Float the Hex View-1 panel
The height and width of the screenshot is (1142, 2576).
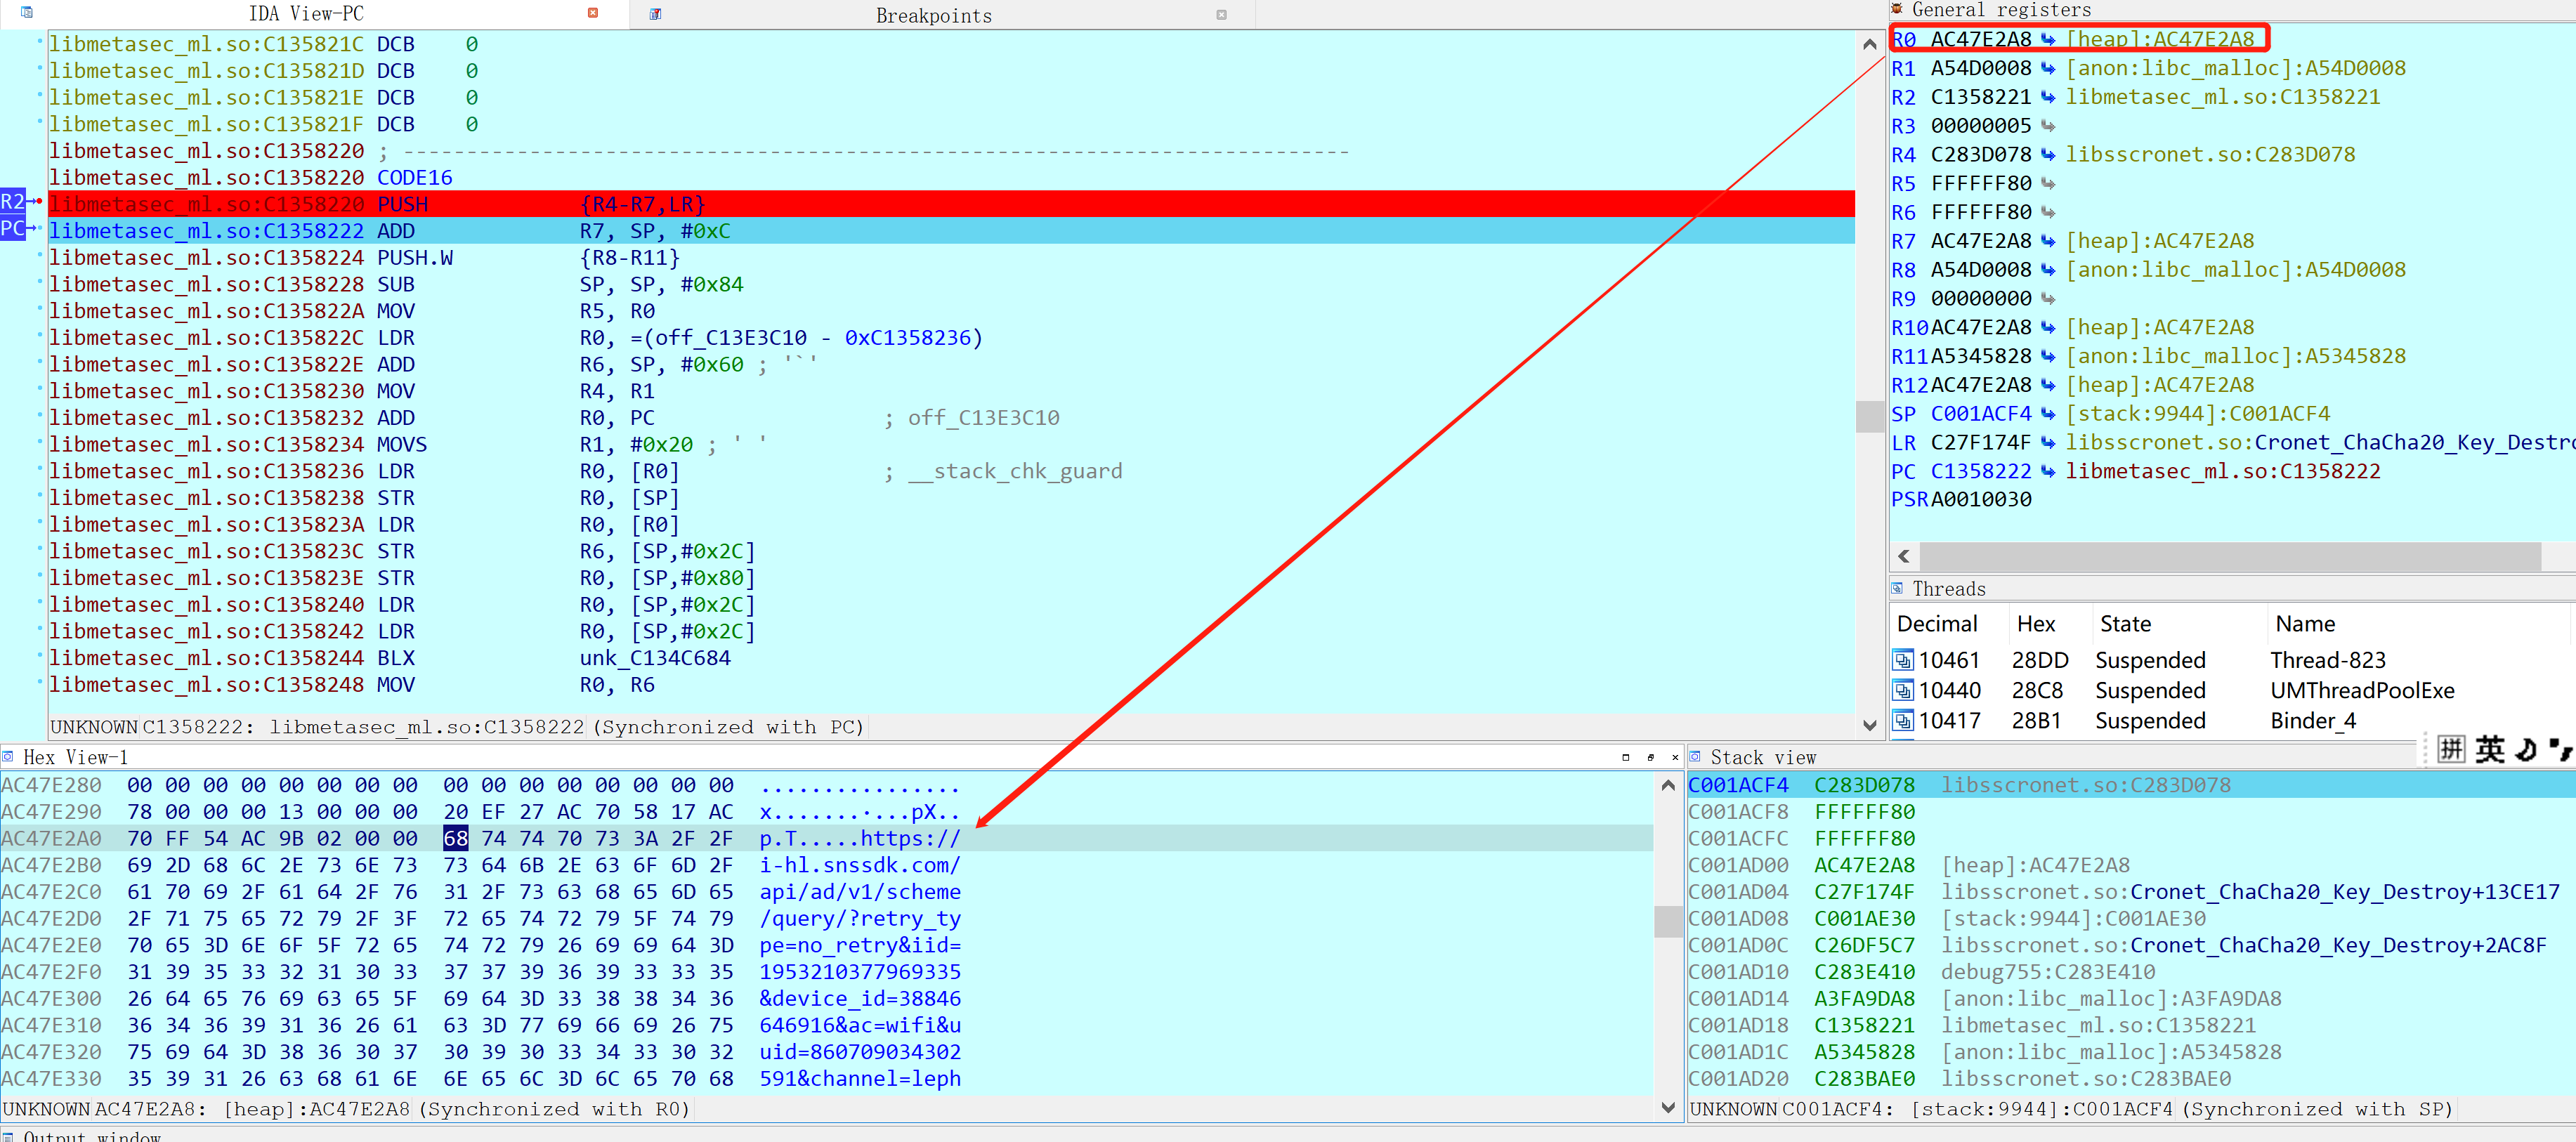point(1650,757)
